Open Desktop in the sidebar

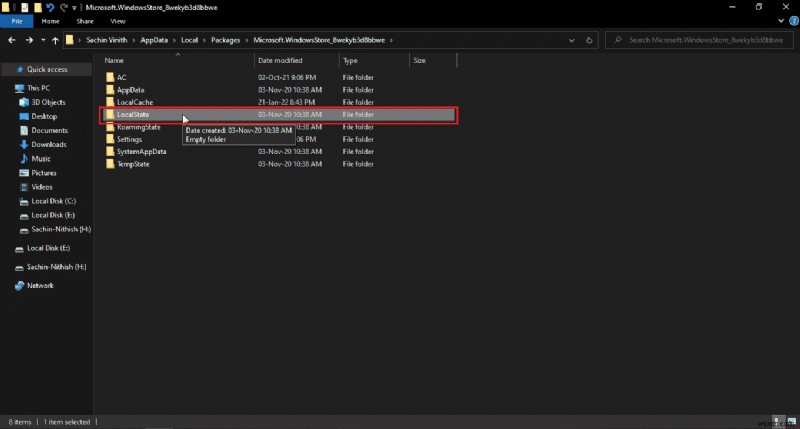(x=44, y=116)
